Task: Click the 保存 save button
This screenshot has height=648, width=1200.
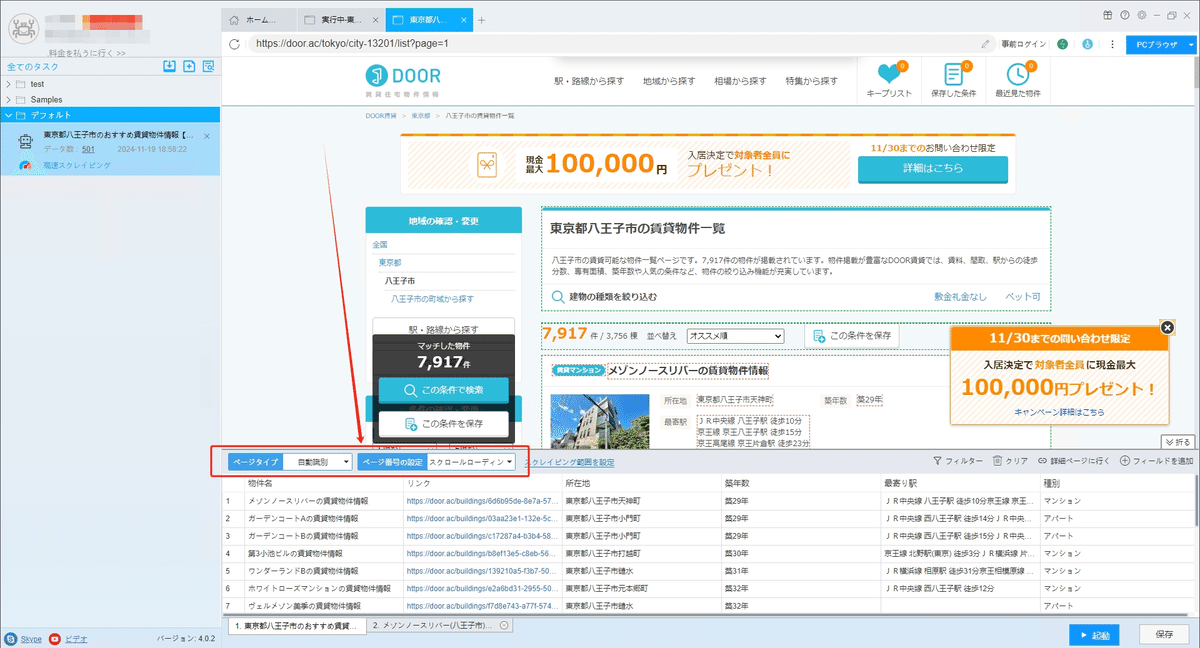Action: [1163, 635]
